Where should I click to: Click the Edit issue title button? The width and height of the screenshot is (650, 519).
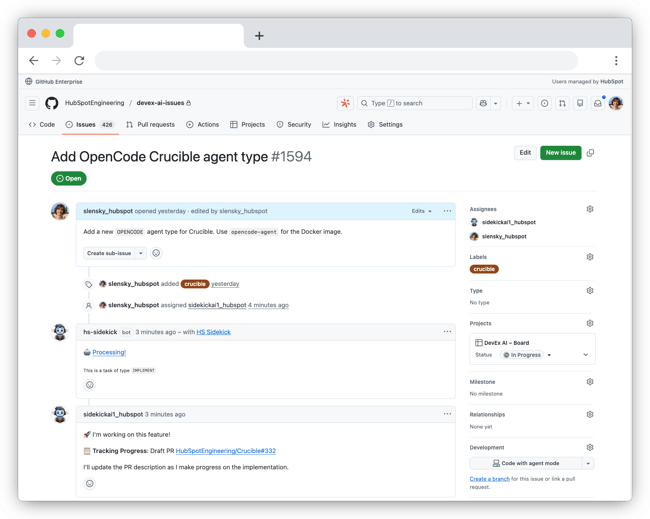coord(525,153)
